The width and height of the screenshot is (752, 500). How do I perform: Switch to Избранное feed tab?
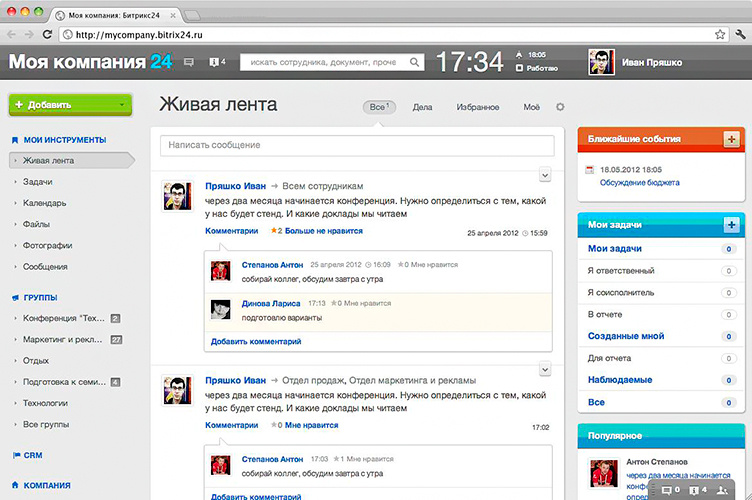tap(478, 107)
